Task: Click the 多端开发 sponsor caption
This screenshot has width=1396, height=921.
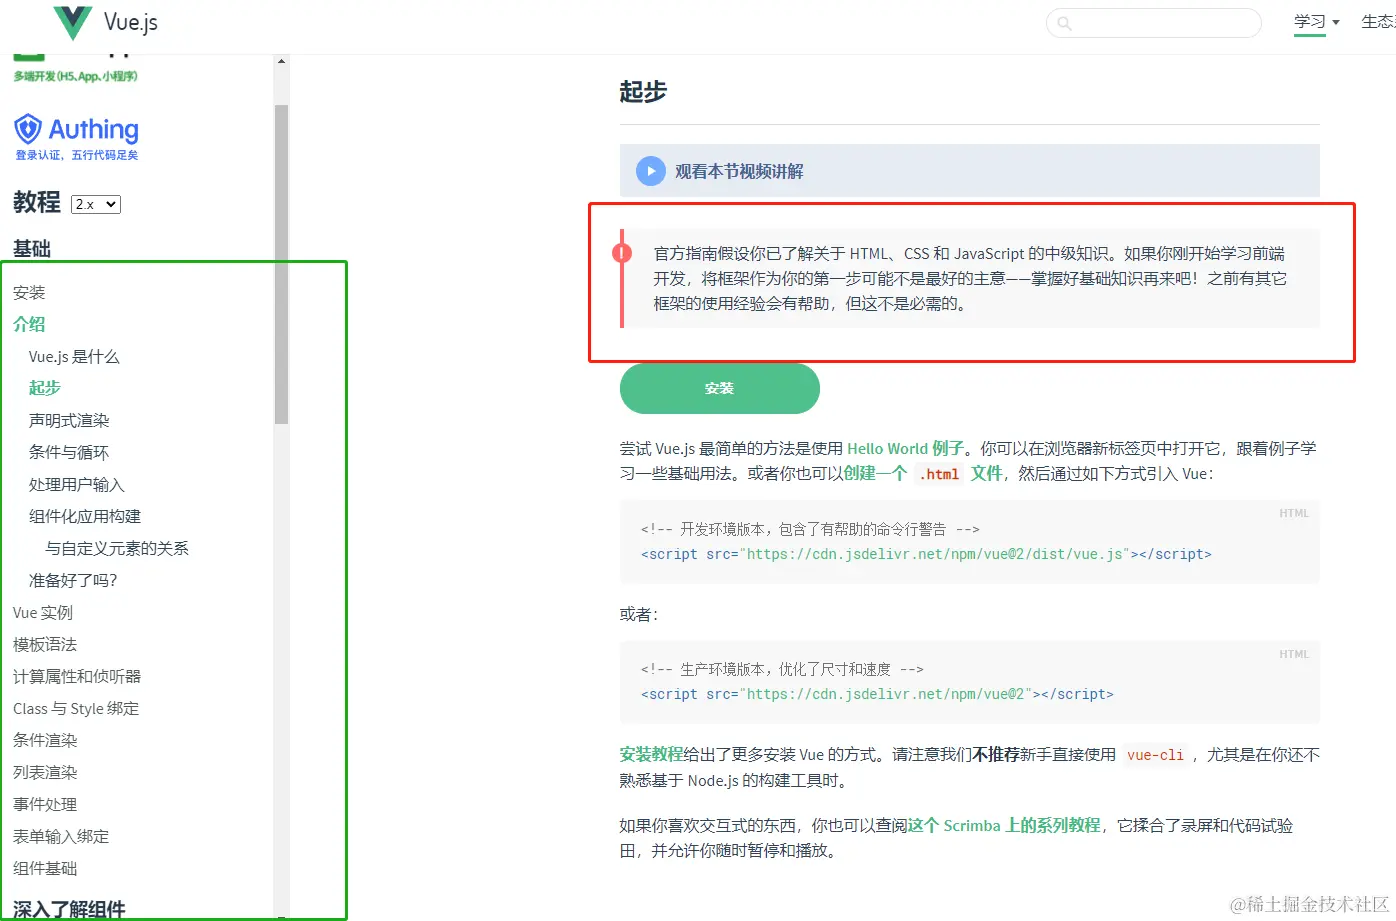Action: click(76, 76)
